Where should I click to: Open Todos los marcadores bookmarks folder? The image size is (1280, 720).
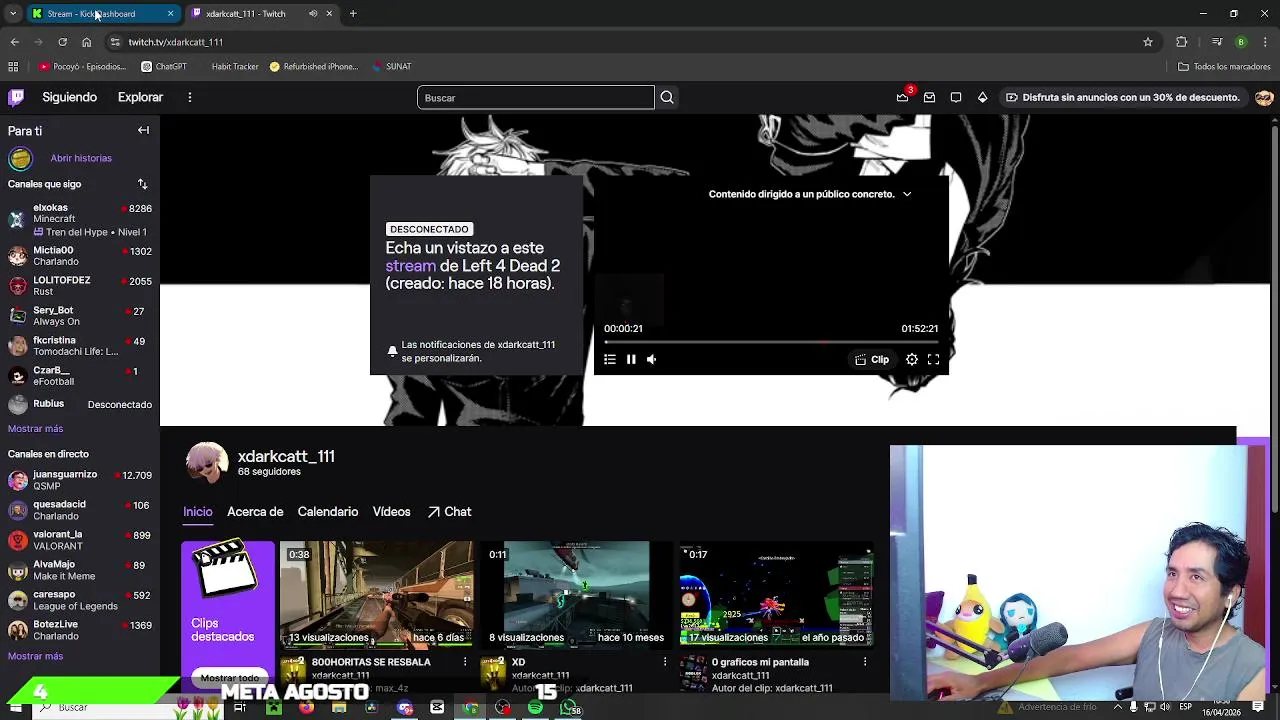pos(1224,67)
